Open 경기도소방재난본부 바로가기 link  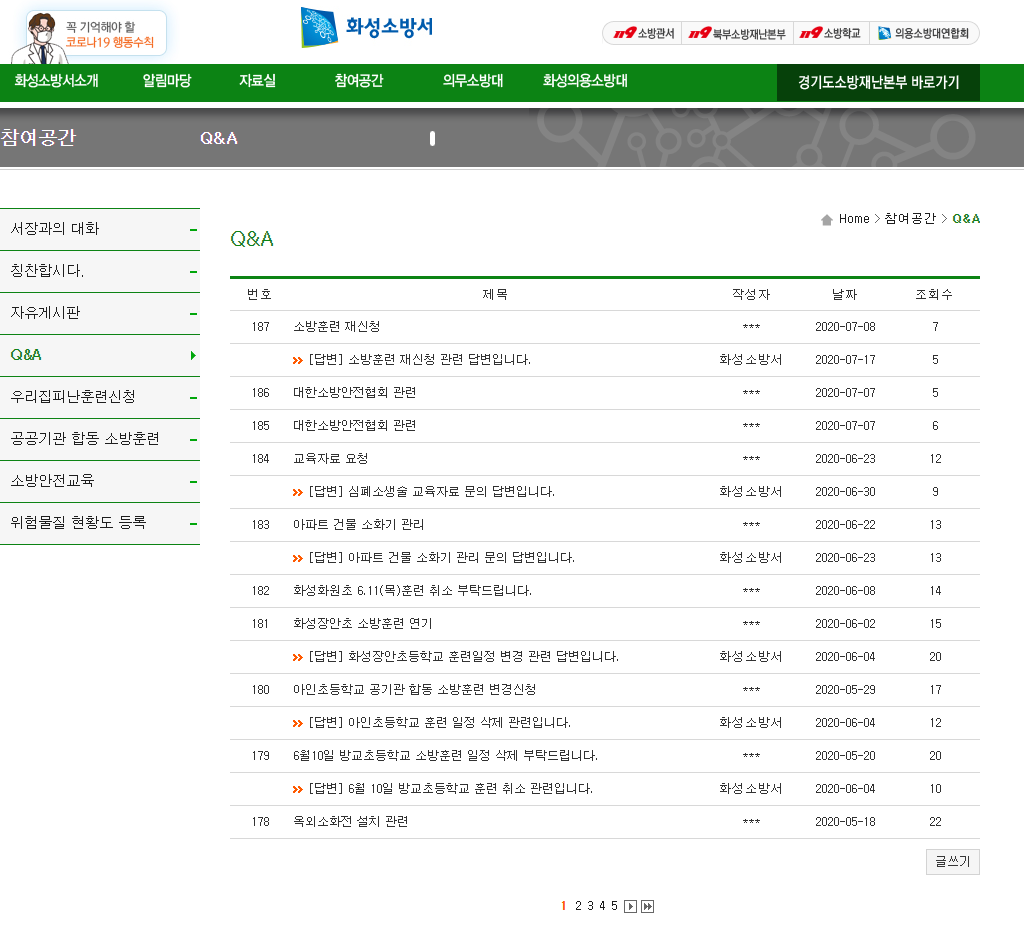(878, 82)
